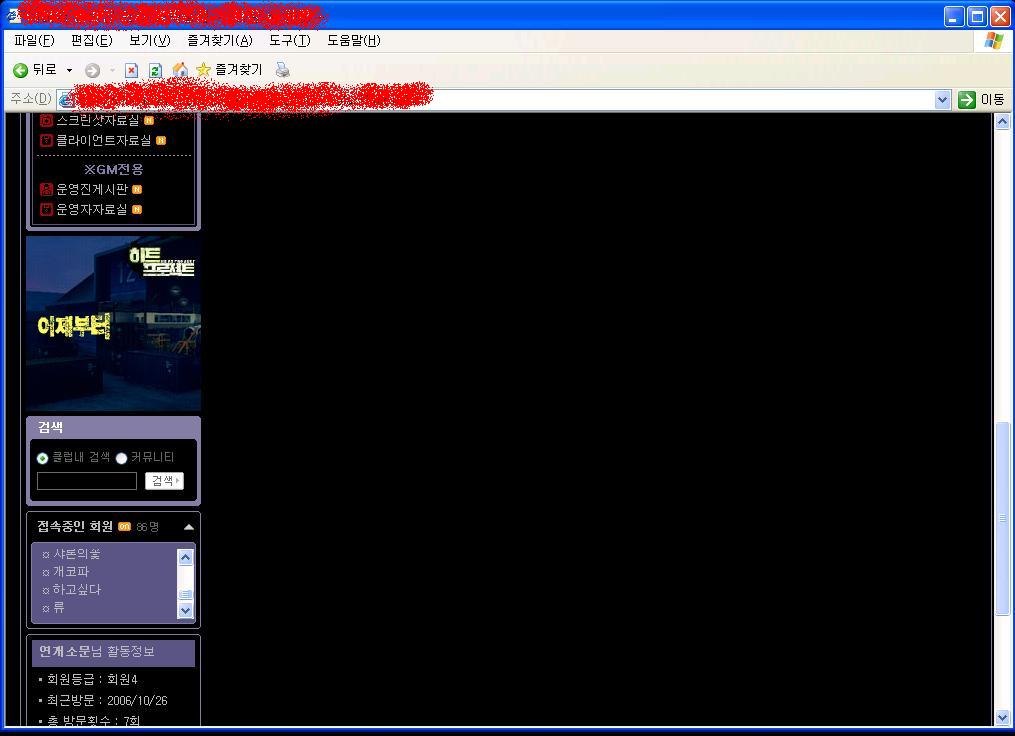Open the 클라이언트자료실 board link
The height and width of the screenshot is (736, 1015).
tap(104, 140)
